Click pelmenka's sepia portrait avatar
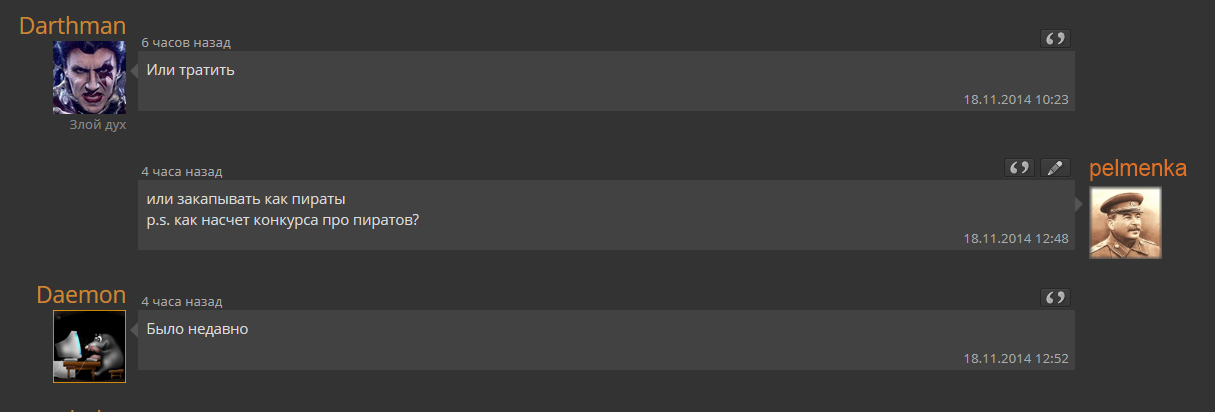The height and width of the screenshot is (412, 1215). click(1125, 223)
